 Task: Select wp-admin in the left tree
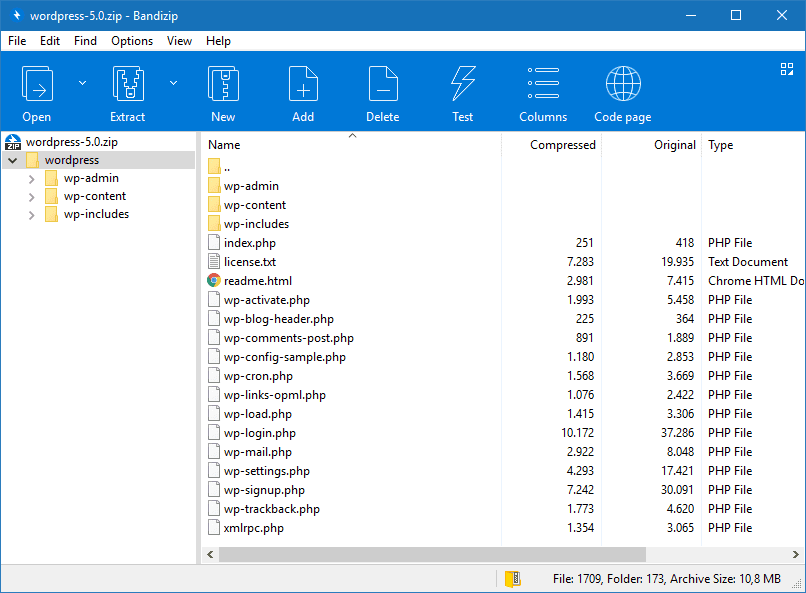pyautogui.click(x=91, y=178)
